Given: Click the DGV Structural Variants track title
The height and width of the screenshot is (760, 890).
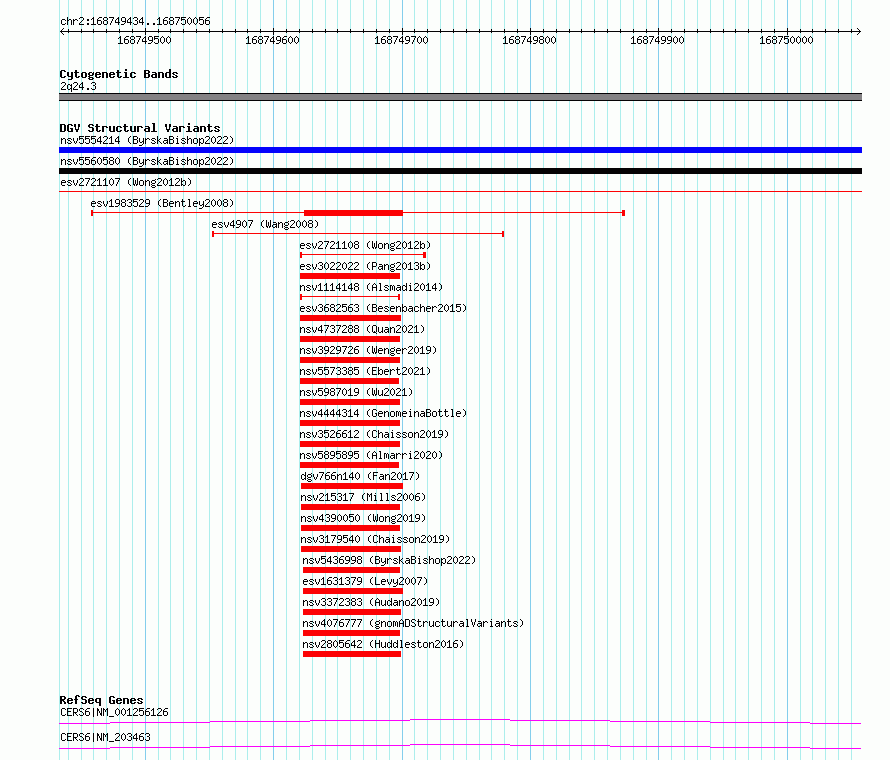Looking at the screenshot, I should pos(140,128).
